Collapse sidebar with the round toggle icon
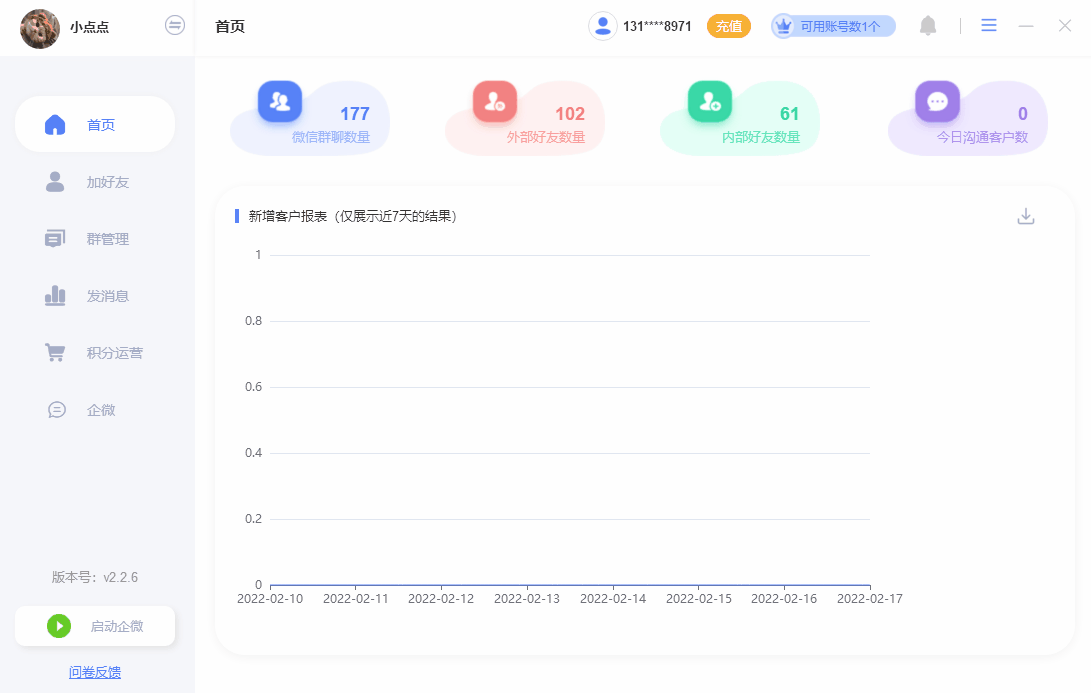This screenshot has width=1091, height=693. click(175, 26)
